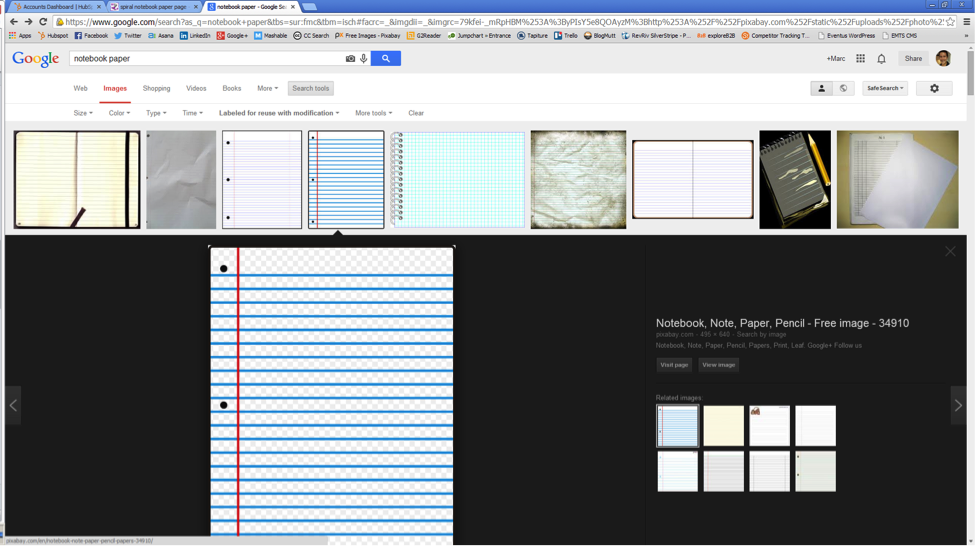Click the camera search-by-image icon
The height and width of the screenshot is (546, 975).
click(350, 59)
